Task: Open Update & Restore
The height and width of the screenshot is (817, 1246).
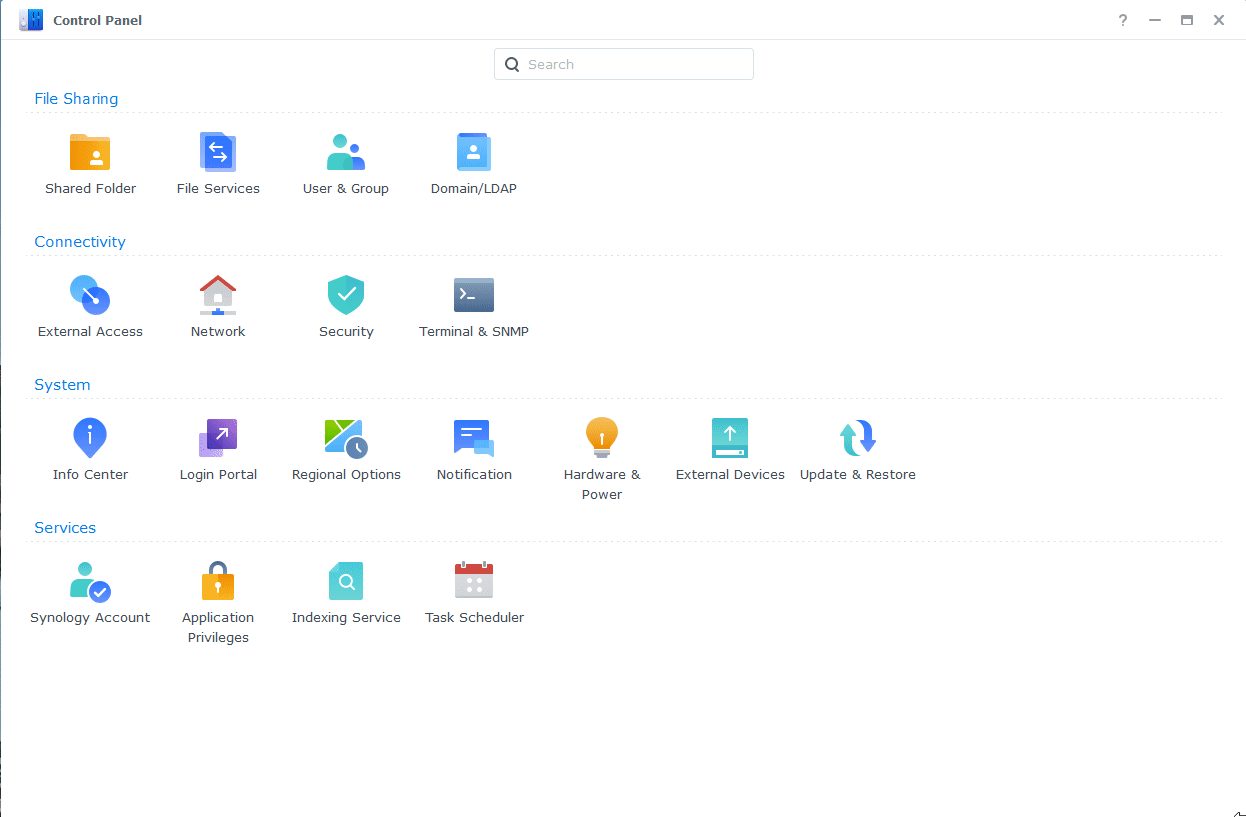Action: 858,439
